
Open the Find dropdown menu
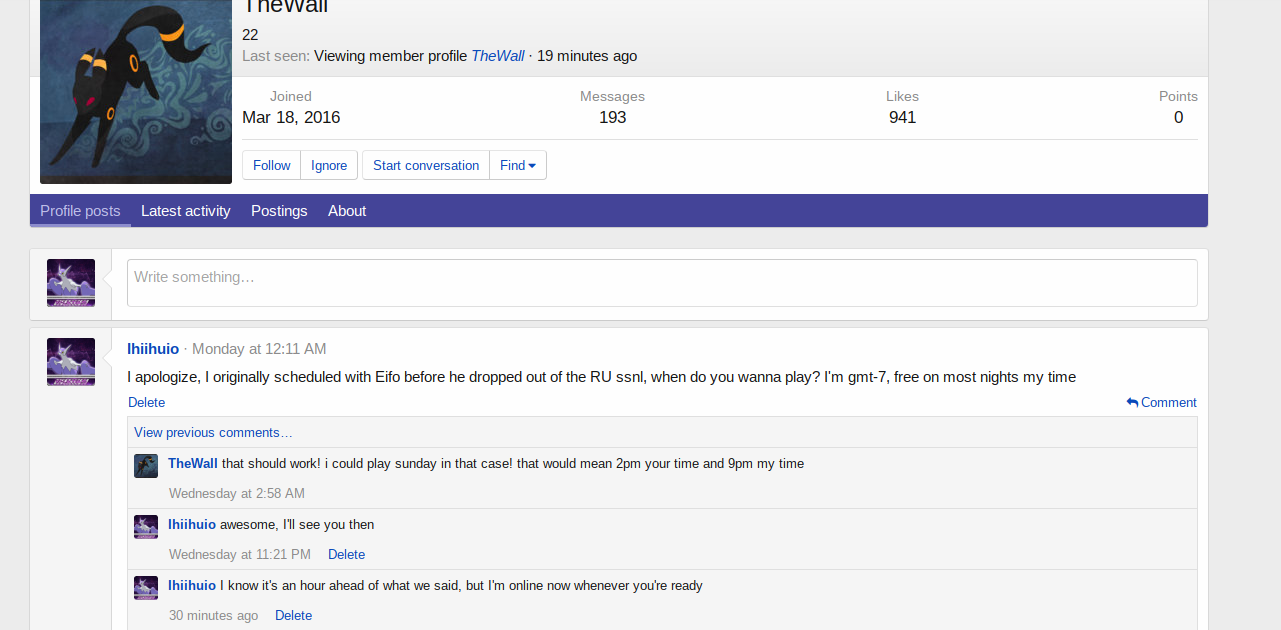(518, 165)
